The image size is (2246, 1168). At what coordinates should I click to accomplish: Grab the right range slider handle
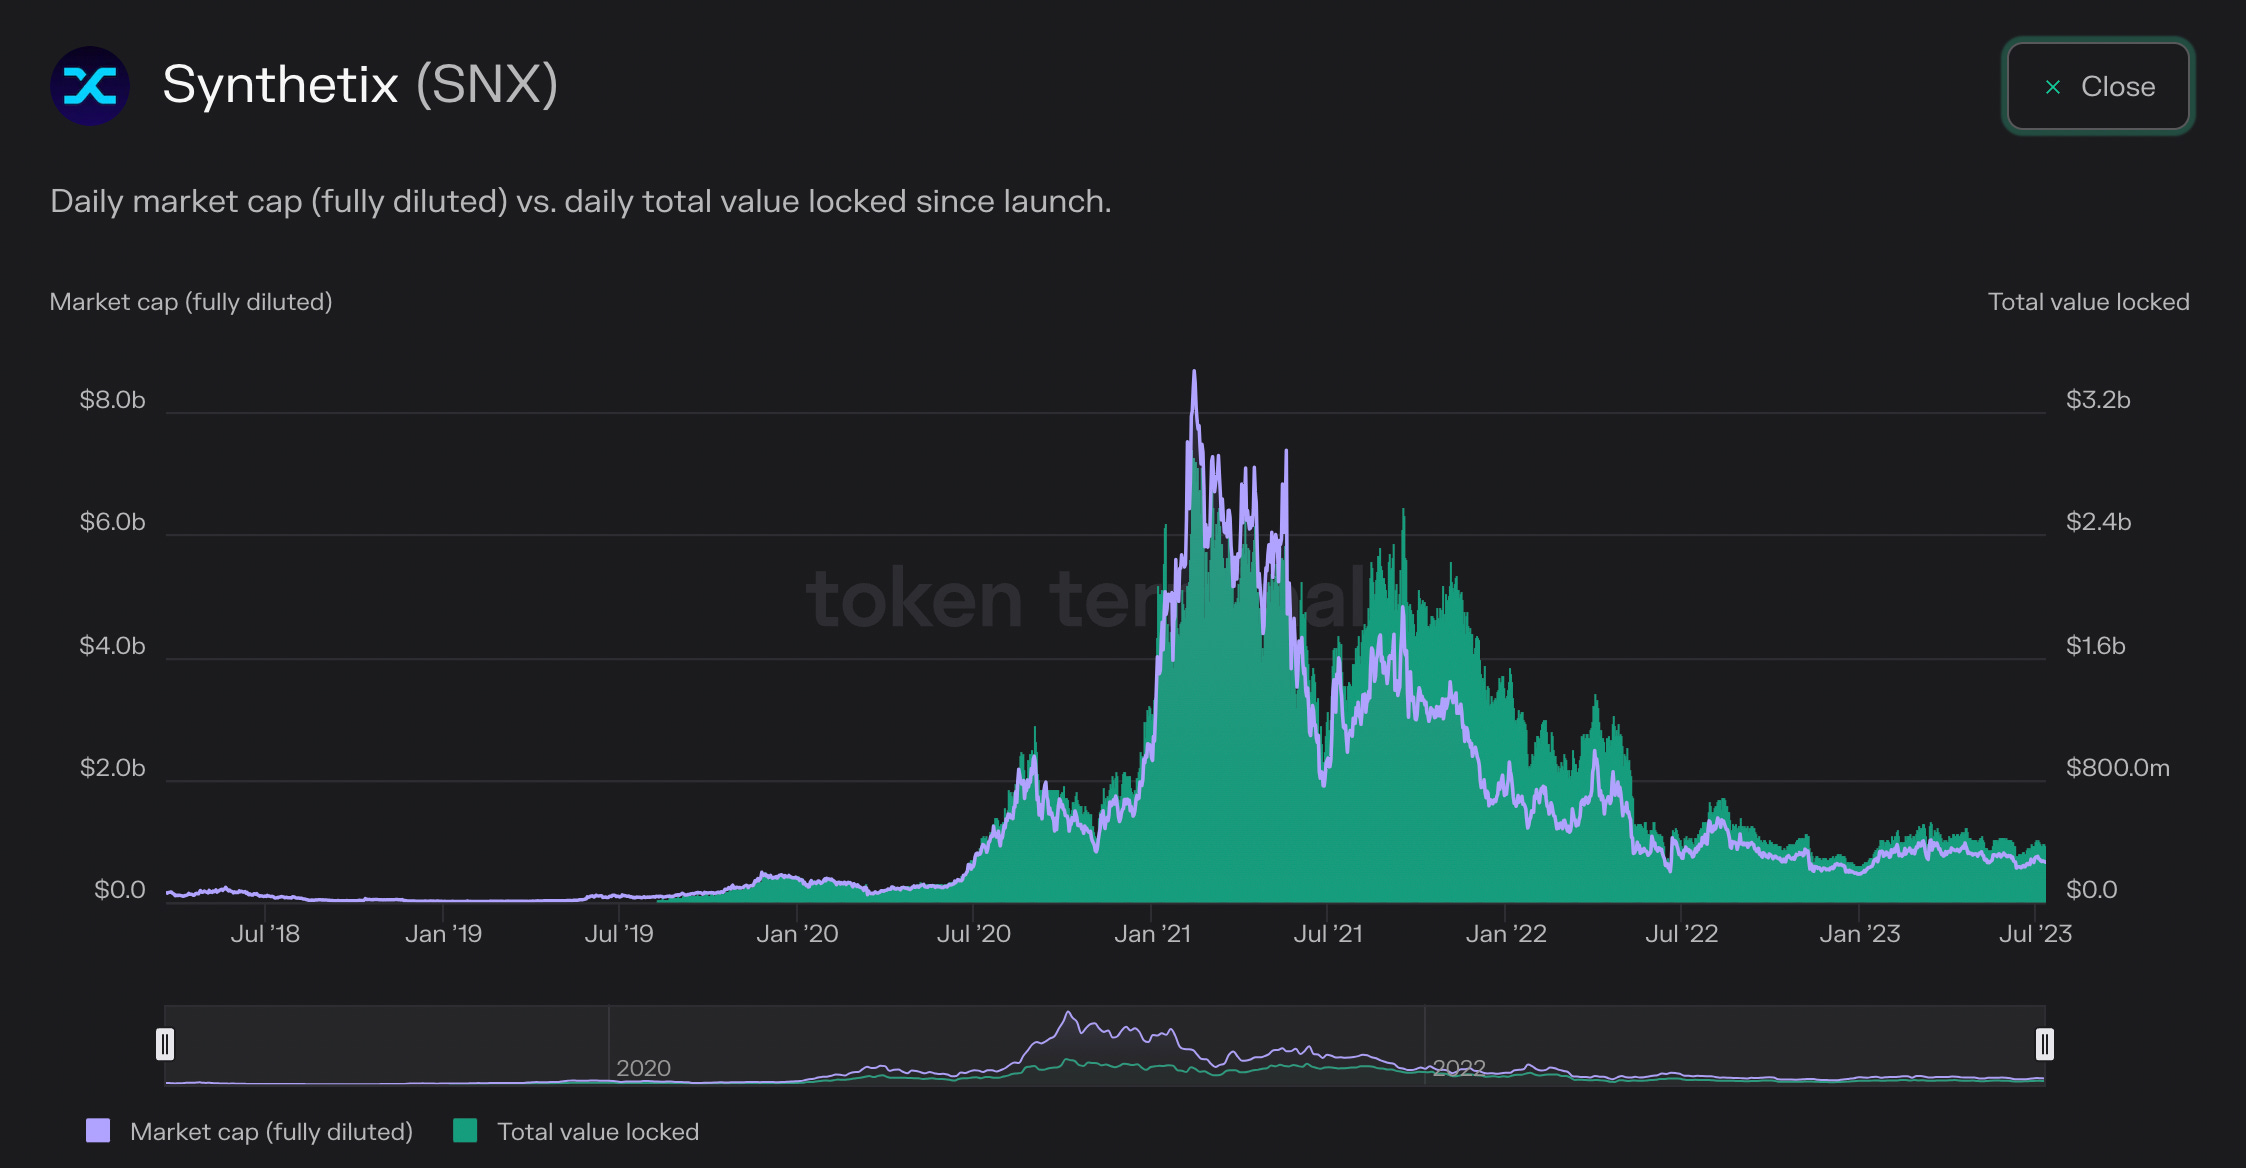point(2044,1044)
